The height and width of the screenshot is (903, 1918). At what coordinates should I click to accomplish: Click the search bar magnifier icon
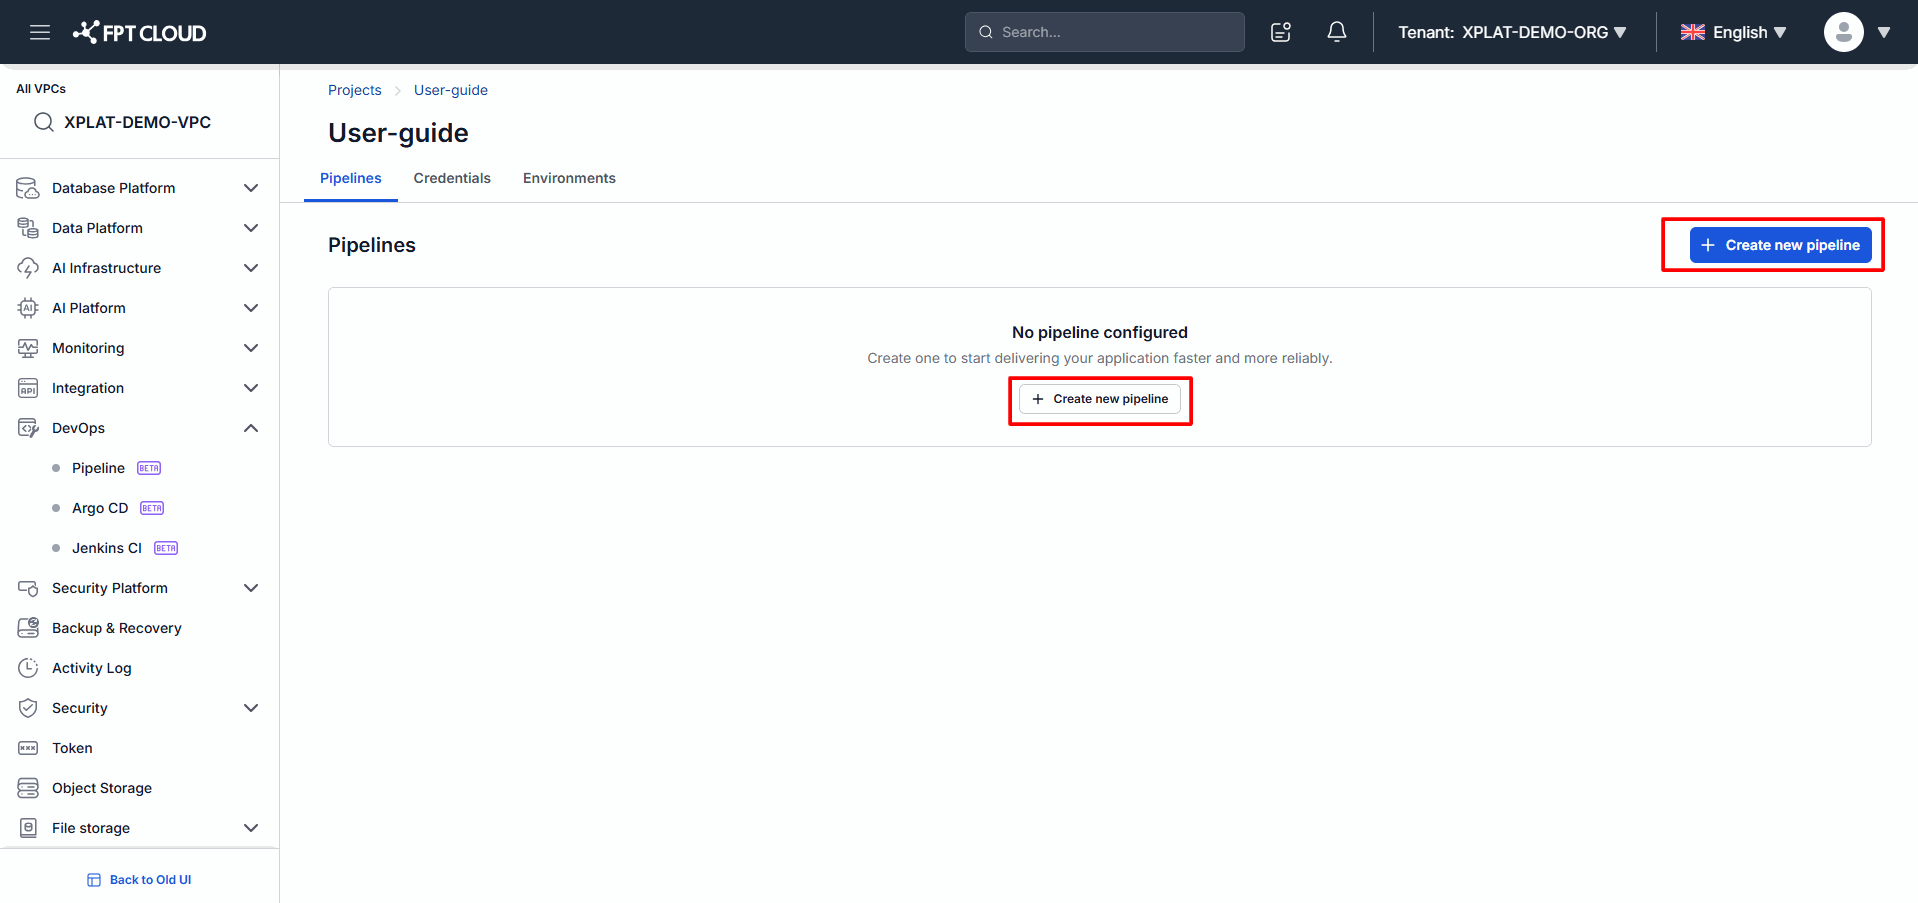[986, 32]
